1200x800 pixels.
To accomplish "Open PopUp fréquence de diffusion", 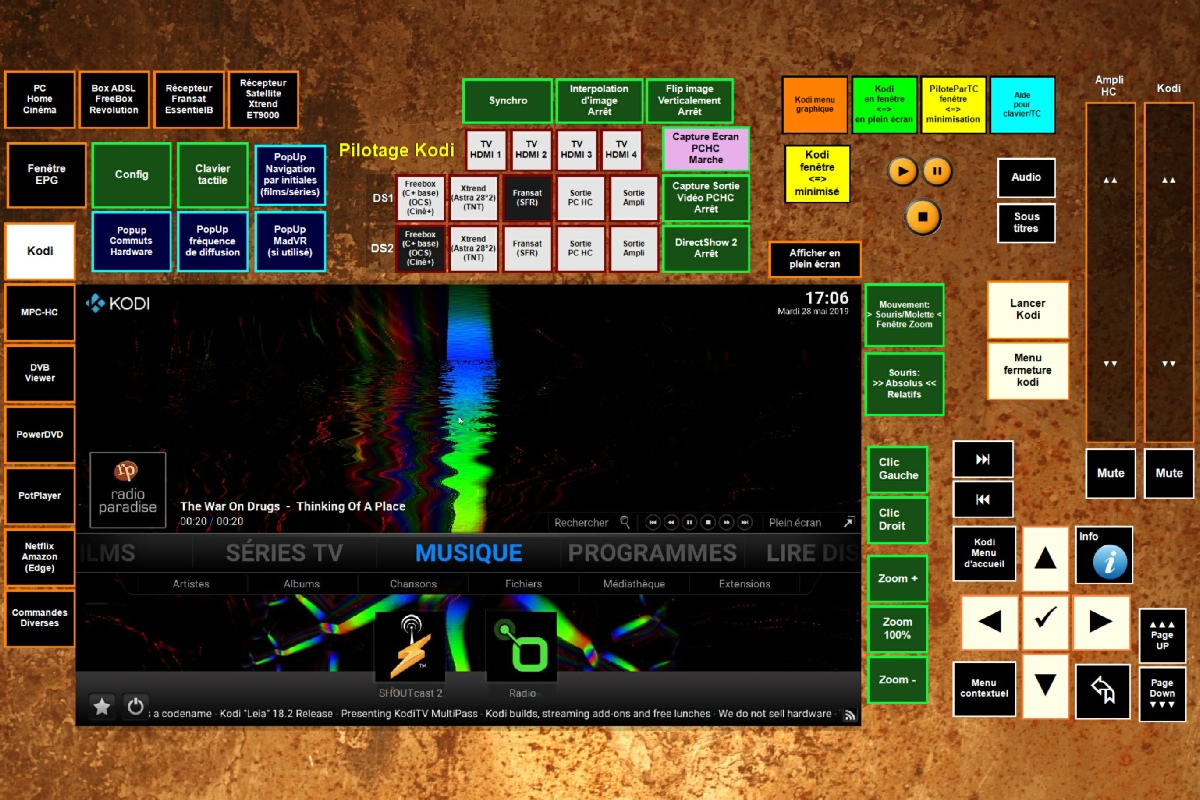I will tap(213, 241).
